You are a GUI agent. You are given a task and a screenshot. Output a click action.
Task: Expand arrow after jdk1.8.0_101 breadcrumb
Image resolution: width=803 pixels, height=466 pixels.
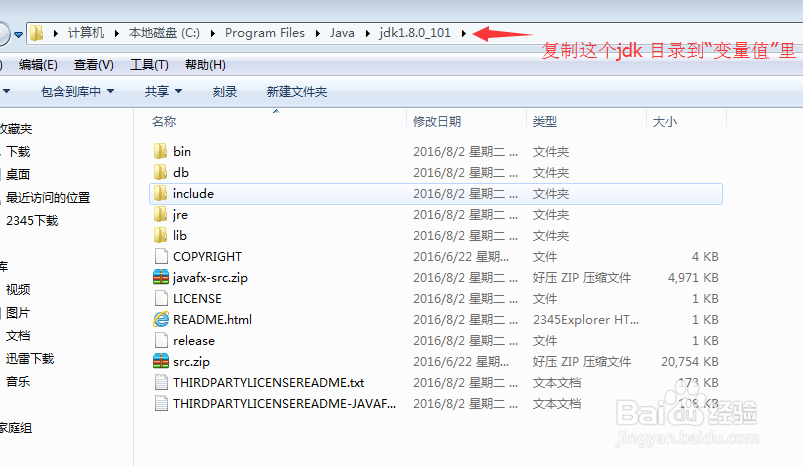coord(463,34)
